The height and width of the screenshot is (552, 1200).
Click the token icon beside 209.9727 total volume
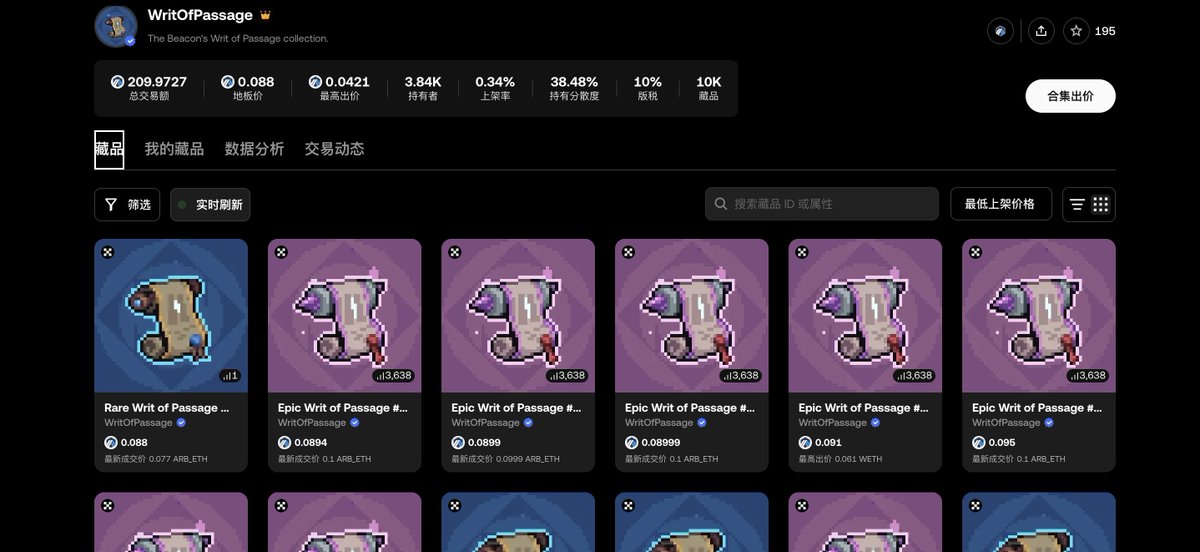[x=117, y=82]
